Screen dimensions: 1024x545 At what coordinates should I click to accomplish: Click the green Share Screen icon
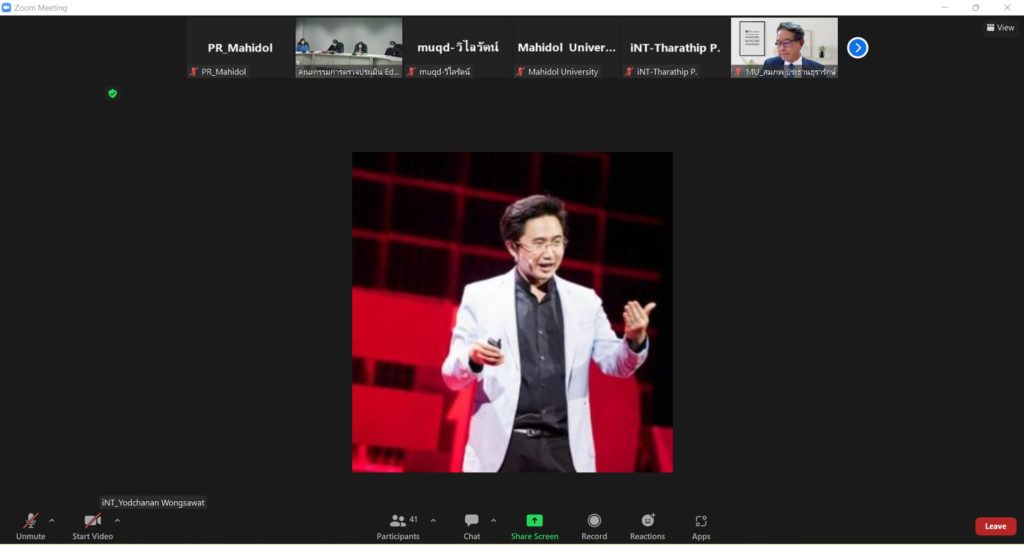[x=534, y=521]
